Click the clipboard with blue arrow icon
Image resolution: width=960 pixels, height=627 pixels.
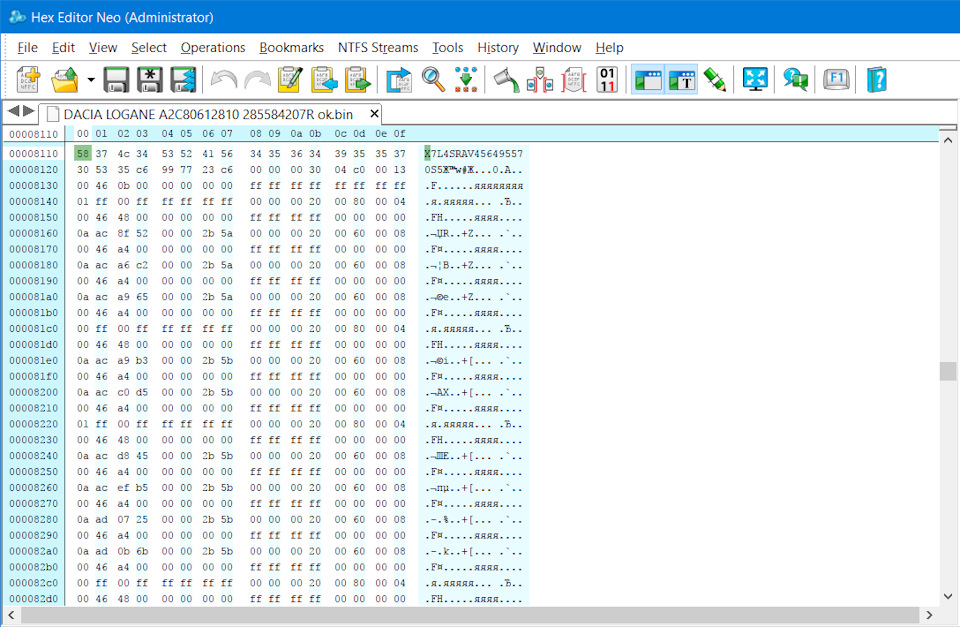[x=324, y=80]
